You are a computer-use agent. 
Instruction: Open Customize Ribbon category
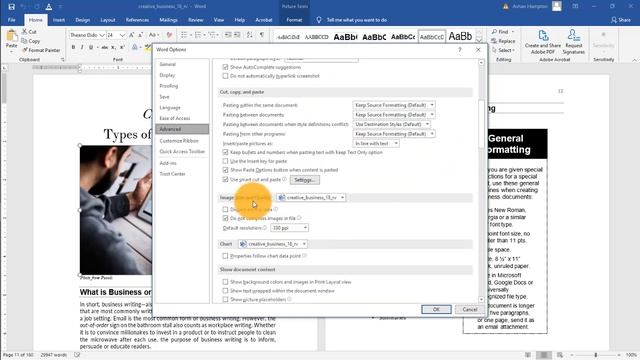[x=179, y=140]
